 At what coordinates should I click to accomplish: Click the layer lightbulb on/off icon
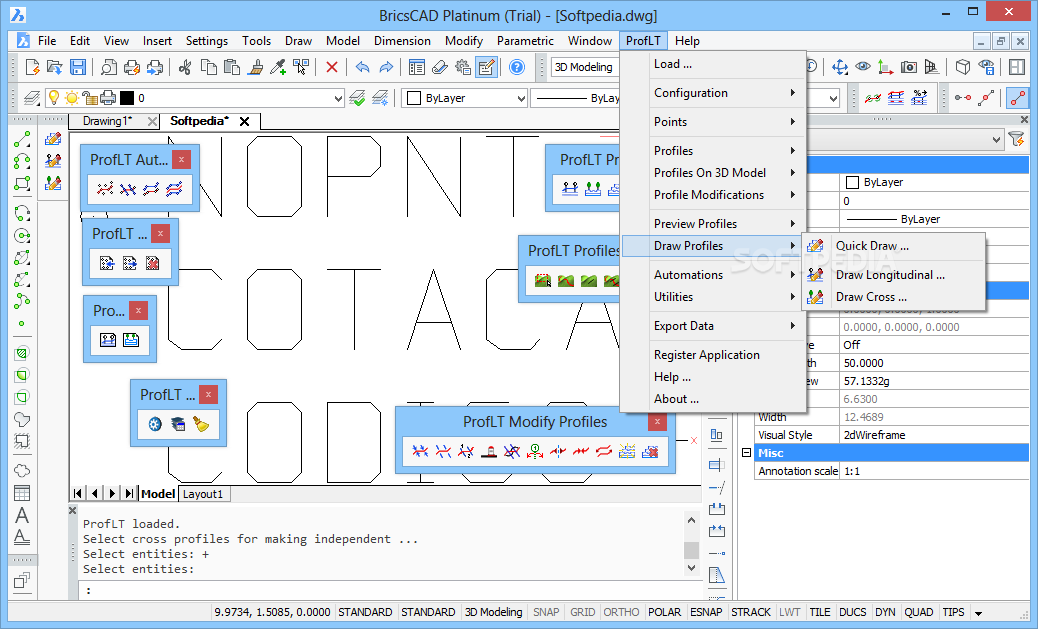tap(54, 98)
